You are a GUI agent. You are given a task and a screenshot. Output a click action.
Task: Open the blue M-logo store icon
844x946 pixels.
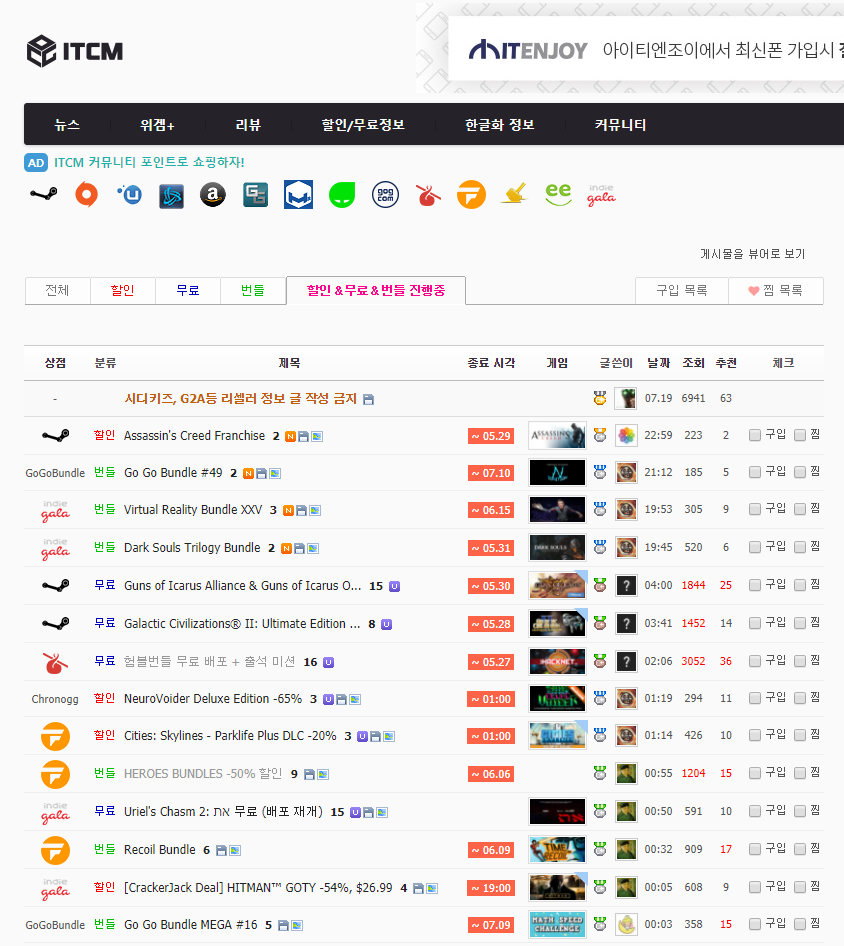click(x=299, y=195)
